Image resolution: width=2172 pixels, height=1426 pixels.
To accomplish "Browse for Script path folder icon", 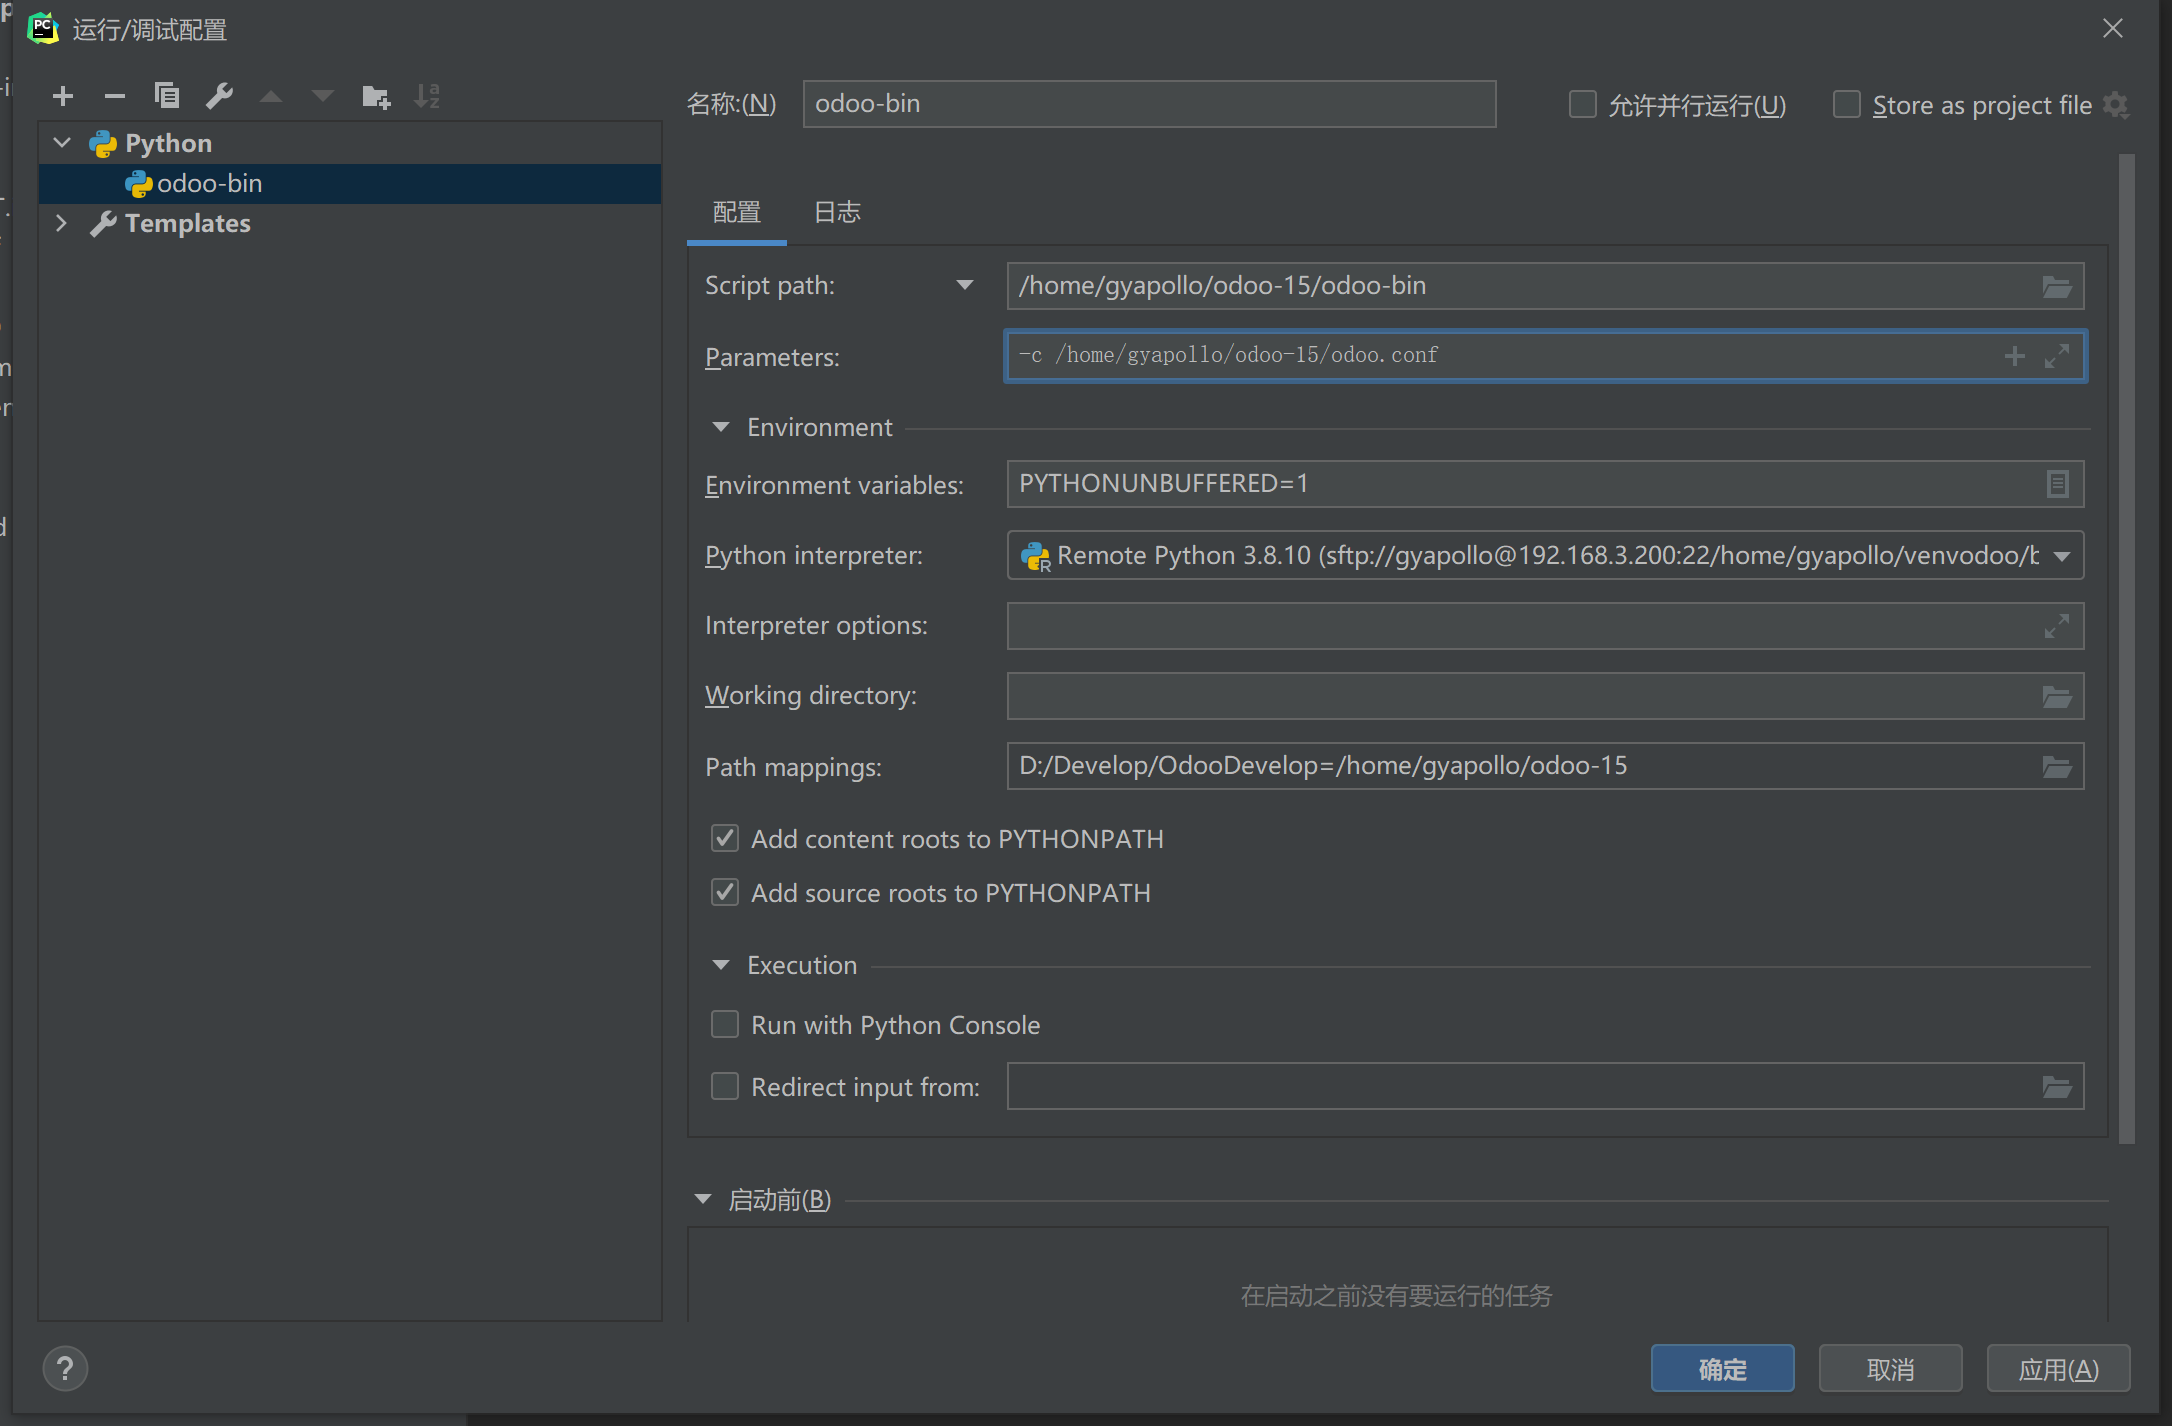I will pos(2056,287).
